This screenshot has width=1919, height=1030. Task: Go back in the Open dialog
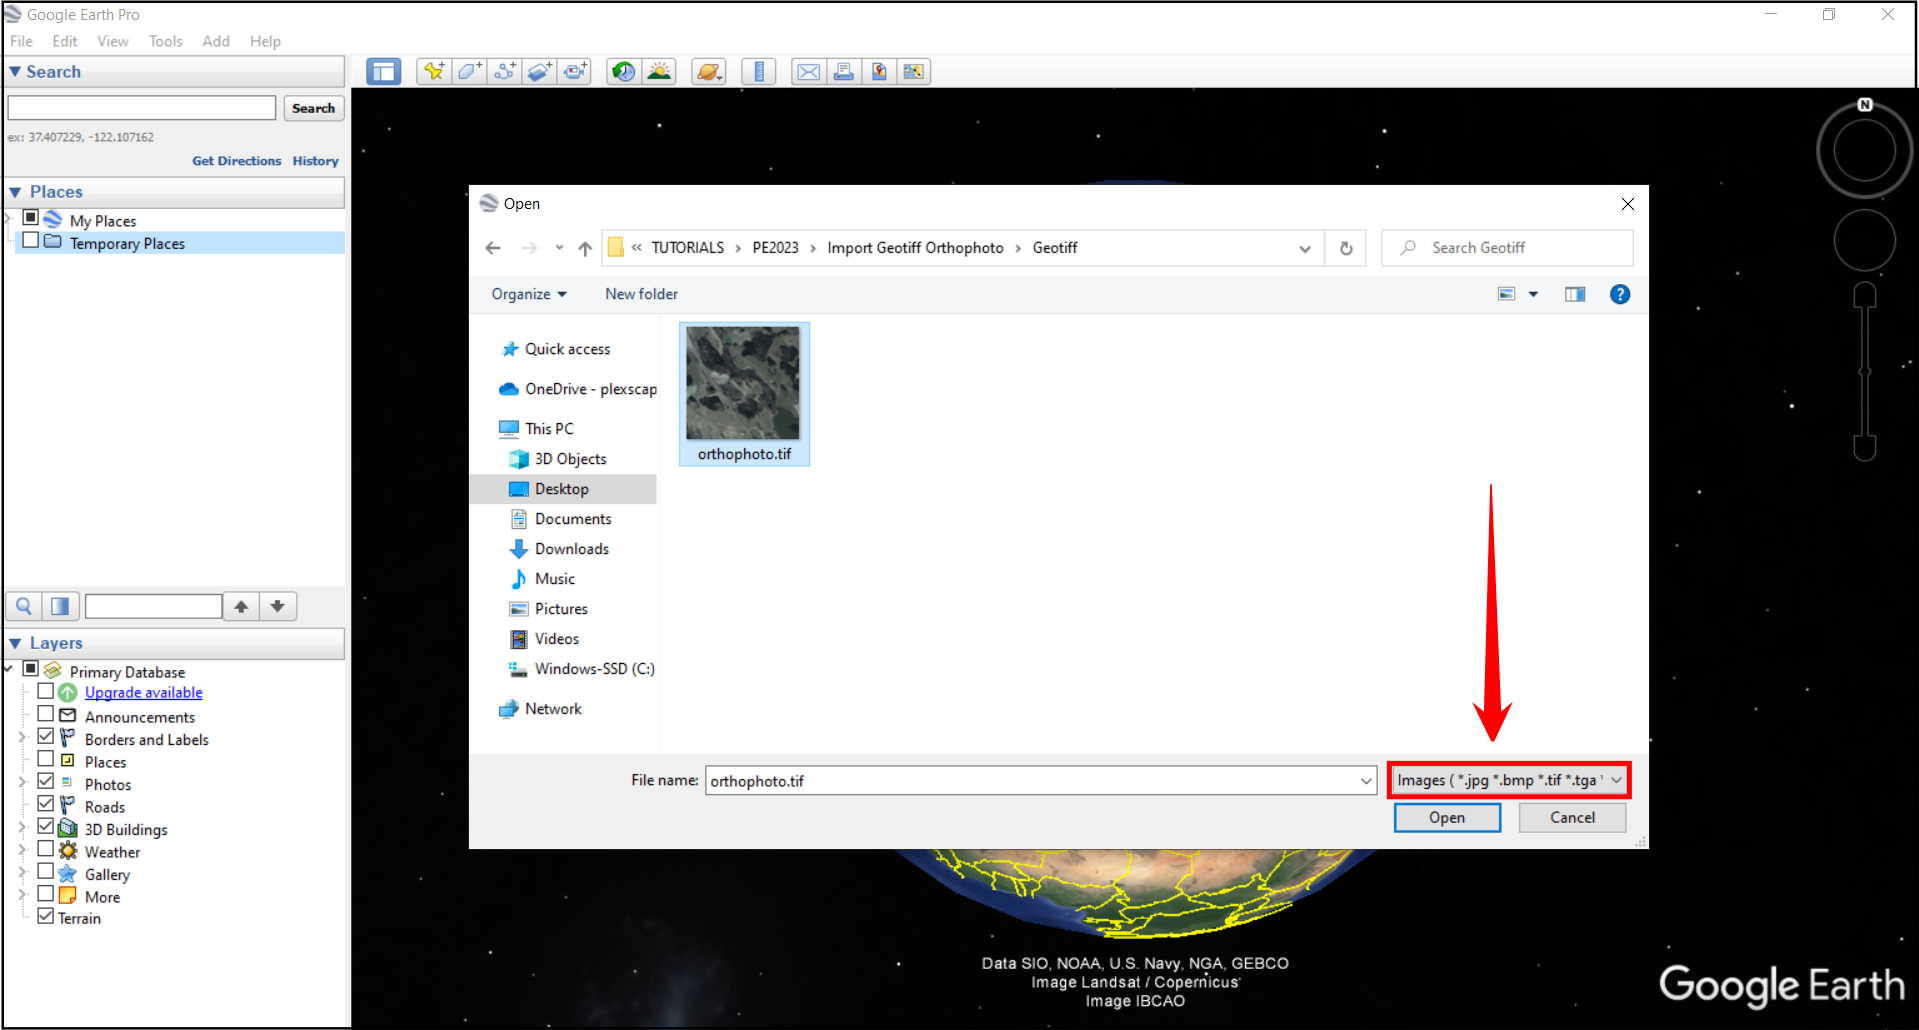[493, 248]
